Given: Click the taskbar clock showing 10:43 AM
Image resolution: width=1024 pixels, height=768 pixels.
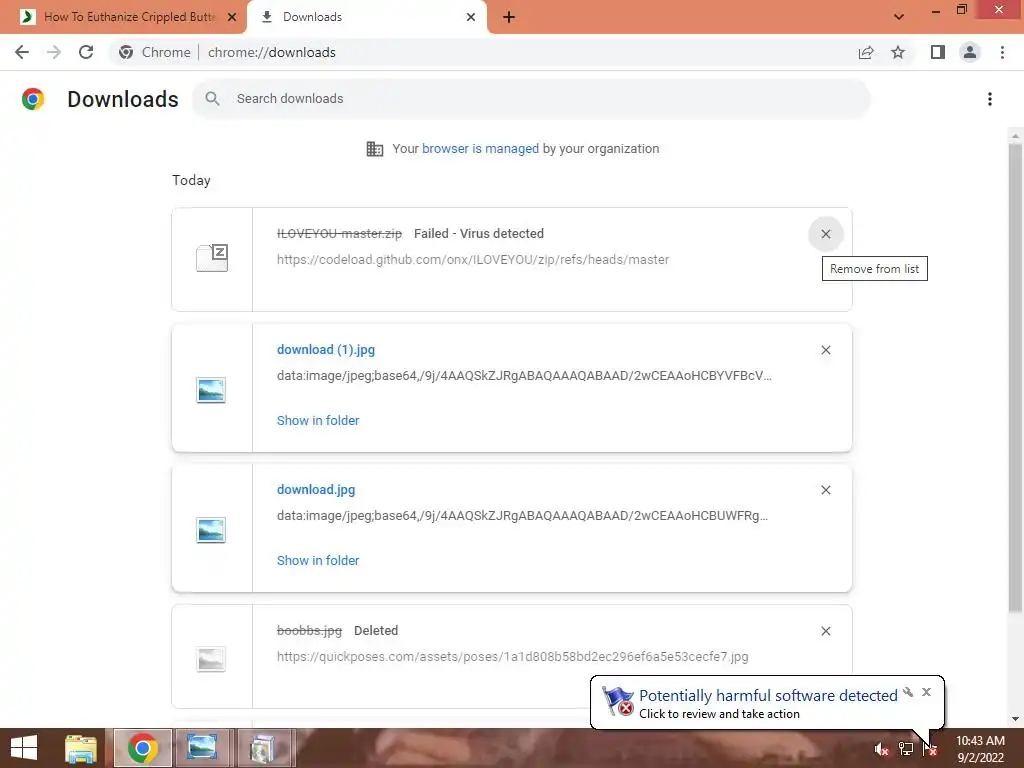Looking at the screenshot, I should (980, 749).
